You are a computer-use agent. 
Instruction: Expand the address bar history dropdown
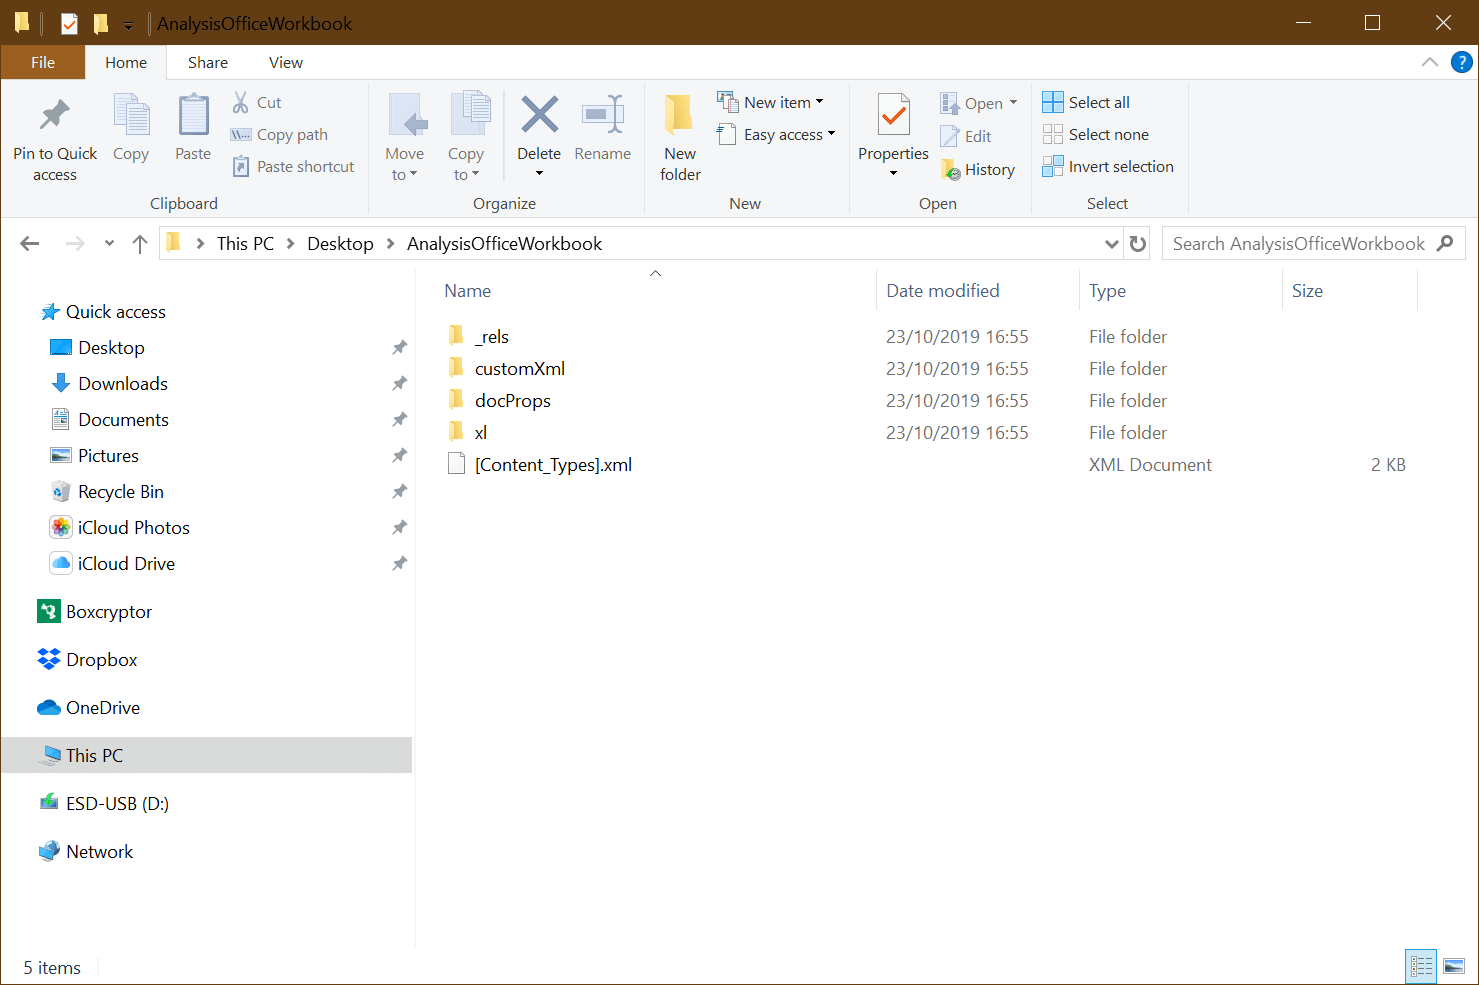click(1111, 243)
